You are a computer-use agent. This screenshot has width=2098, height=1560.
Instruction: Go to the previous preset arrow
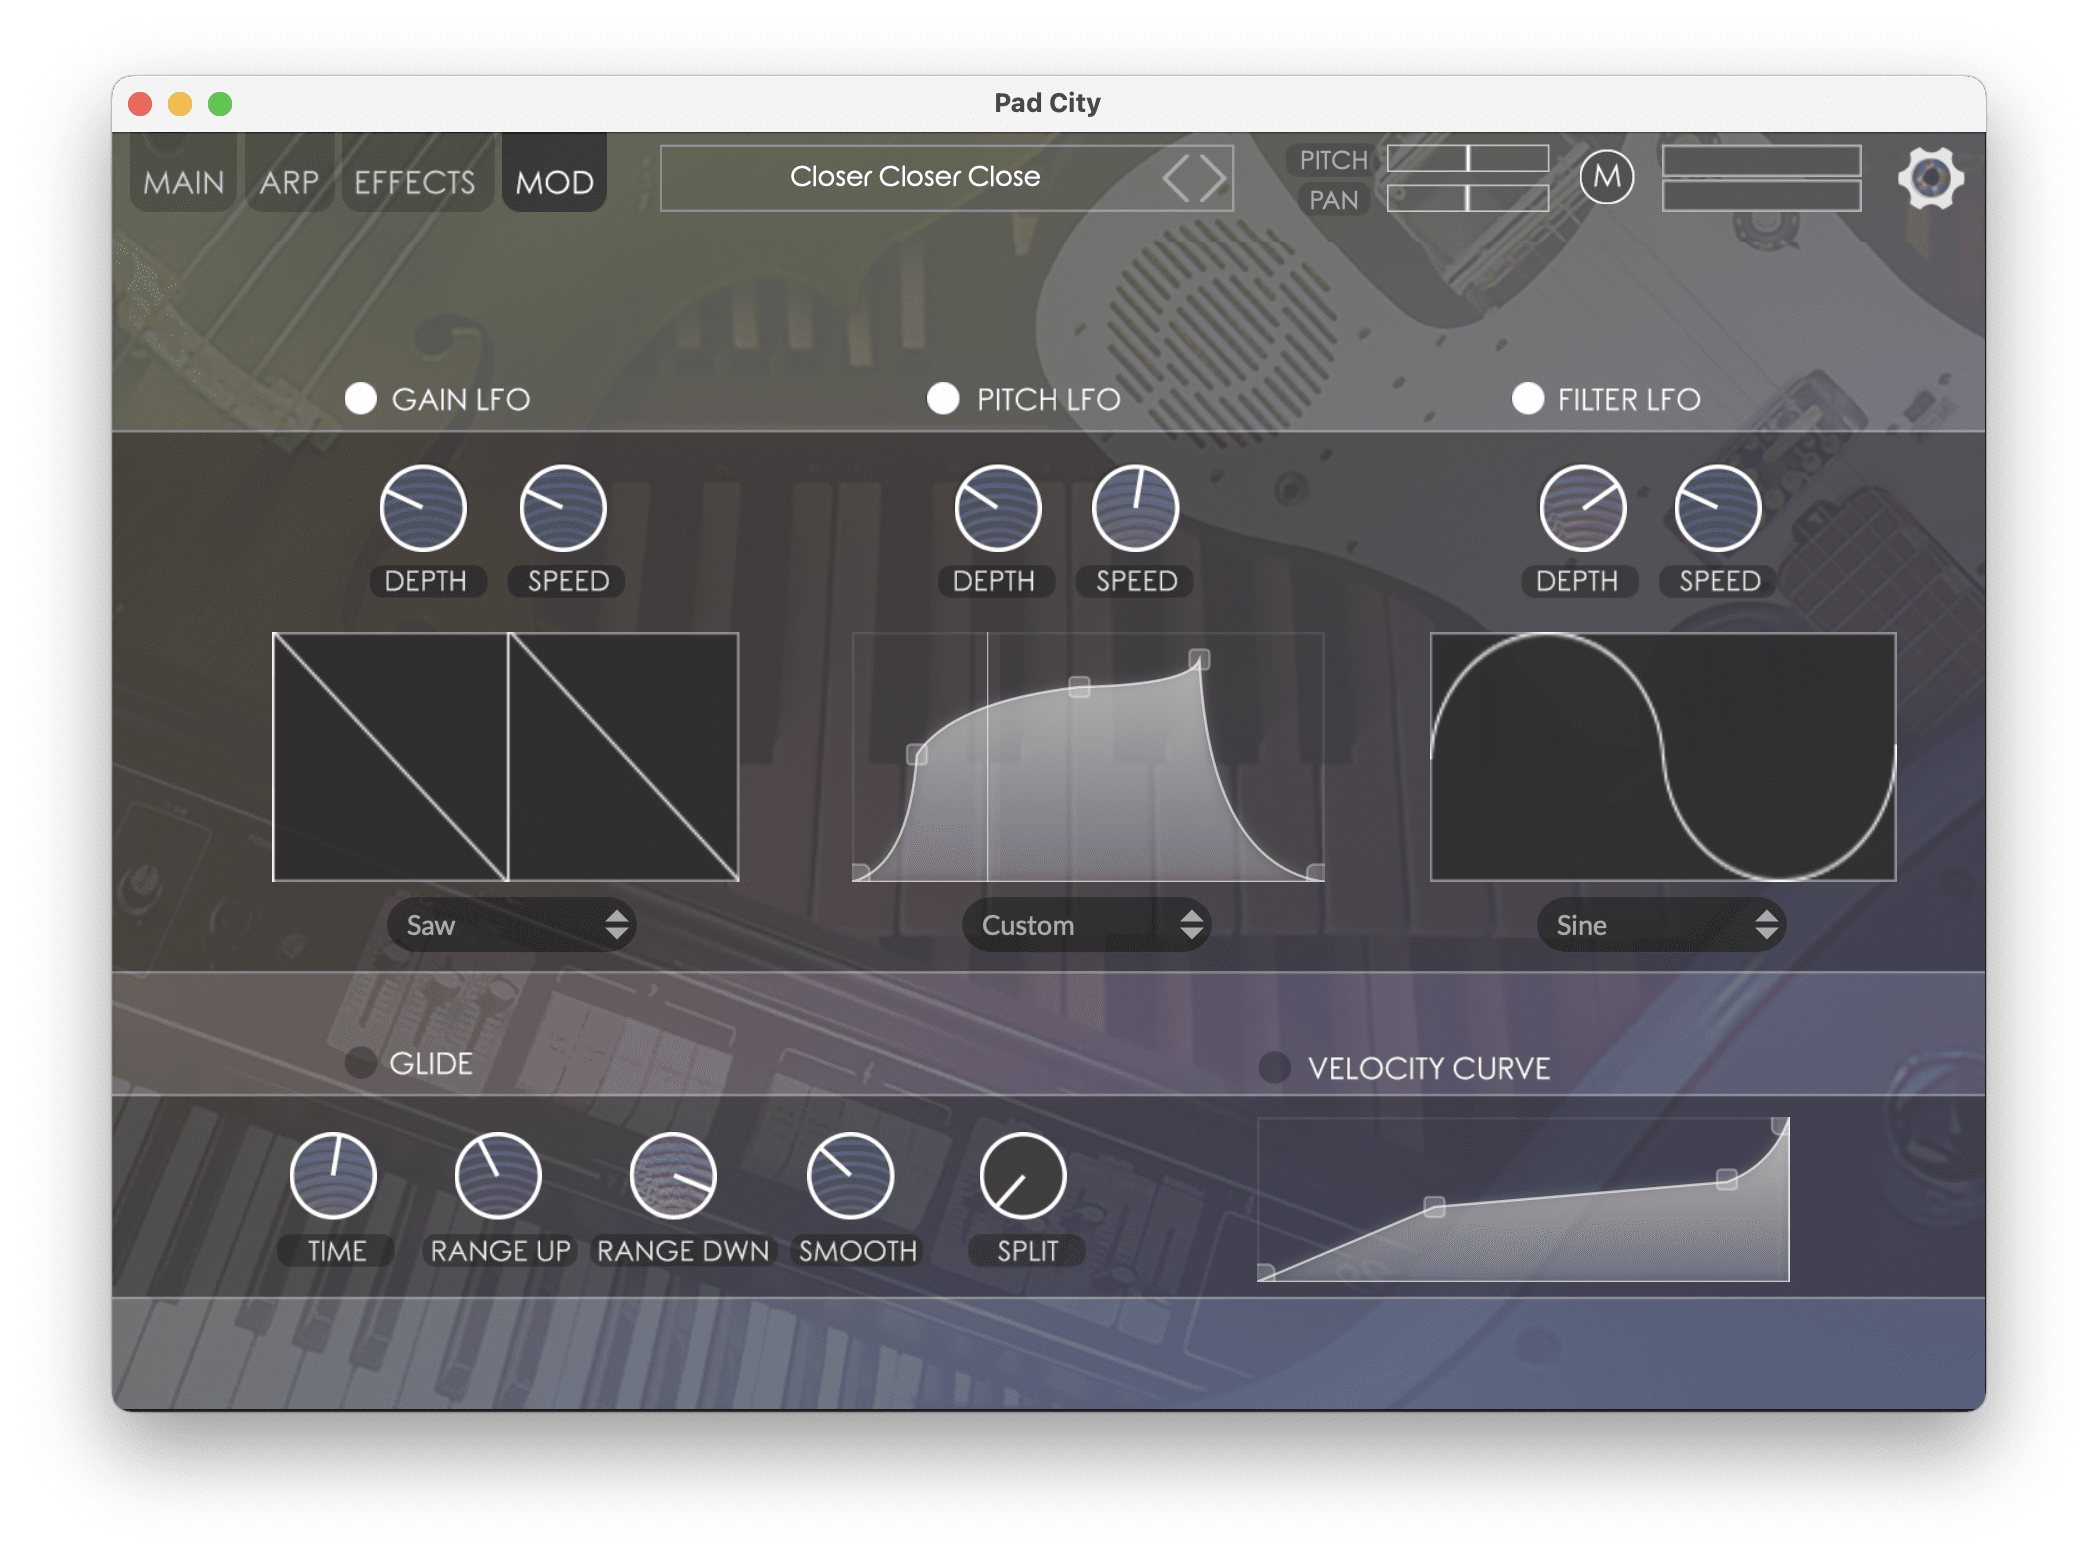coord(1176,178)
